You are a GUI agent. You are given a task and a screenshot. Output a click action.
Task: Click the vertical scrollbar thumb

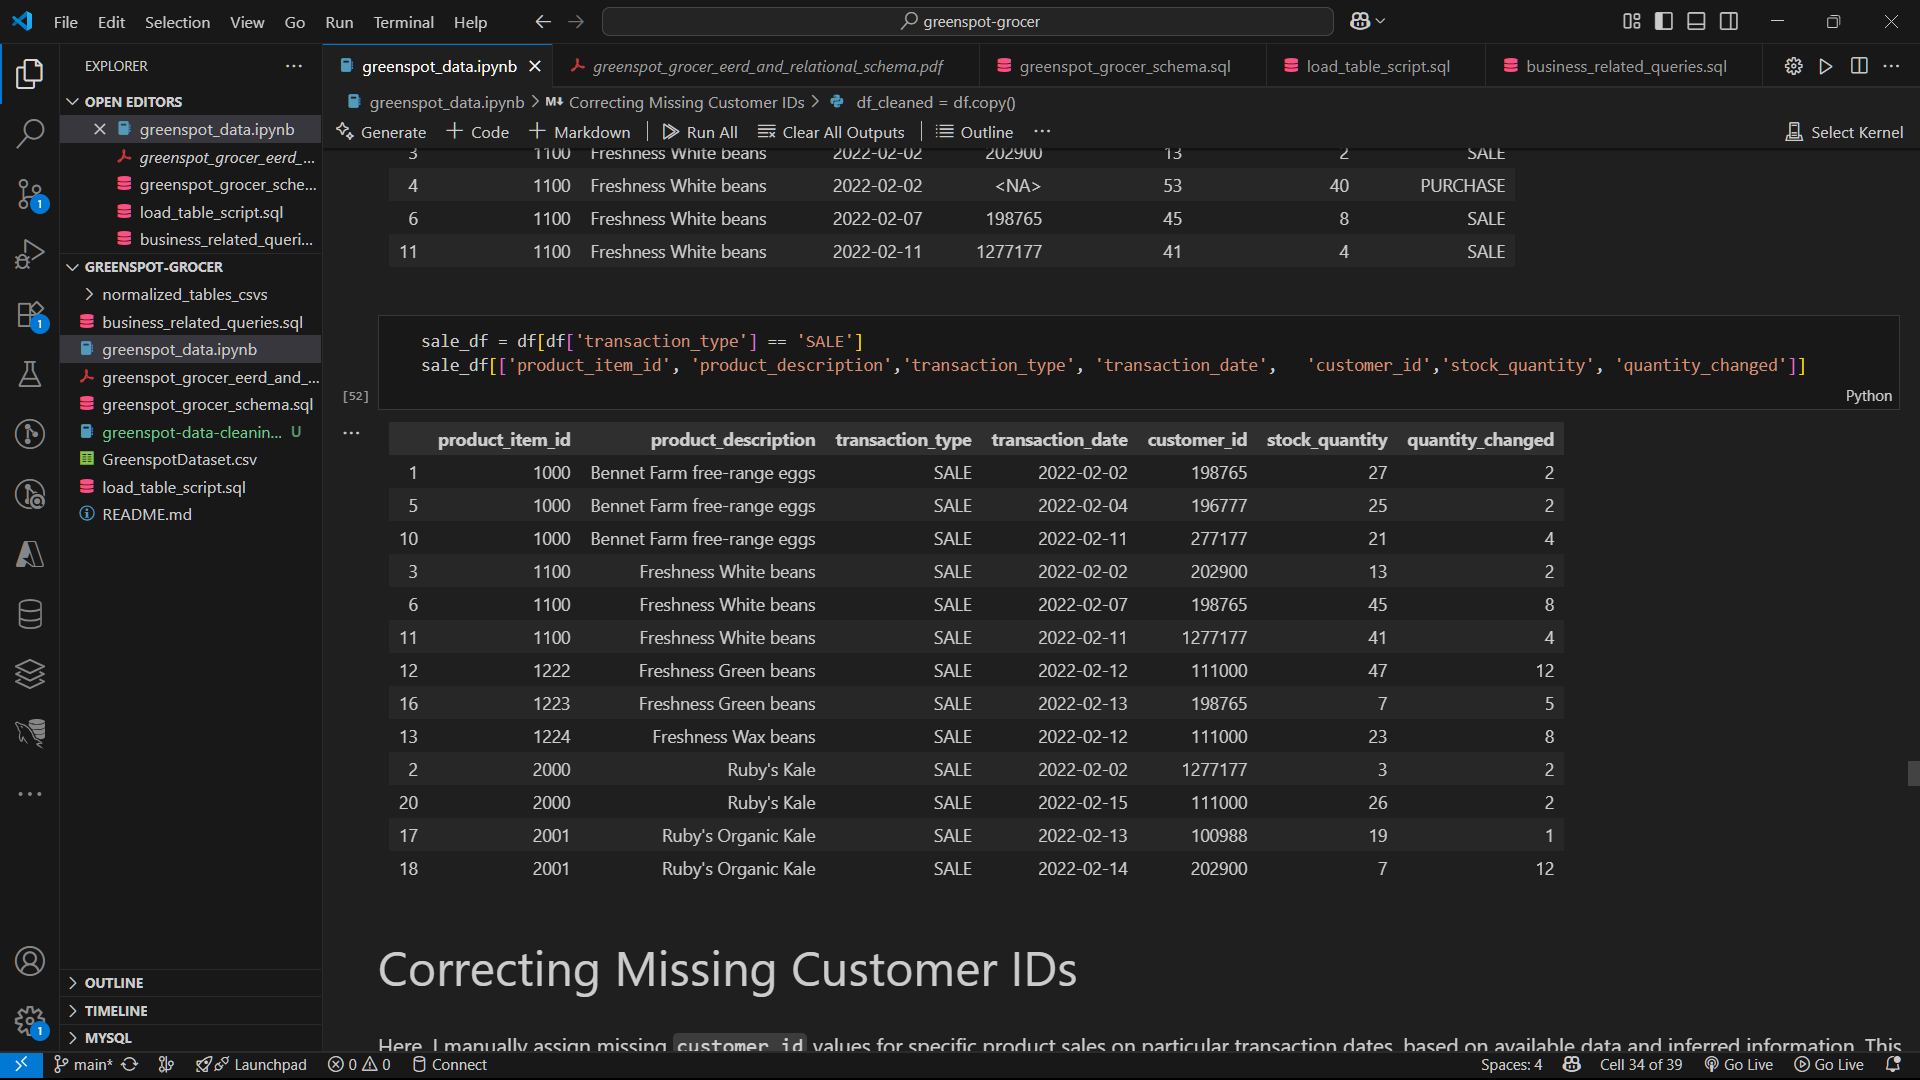point(1913,773)
